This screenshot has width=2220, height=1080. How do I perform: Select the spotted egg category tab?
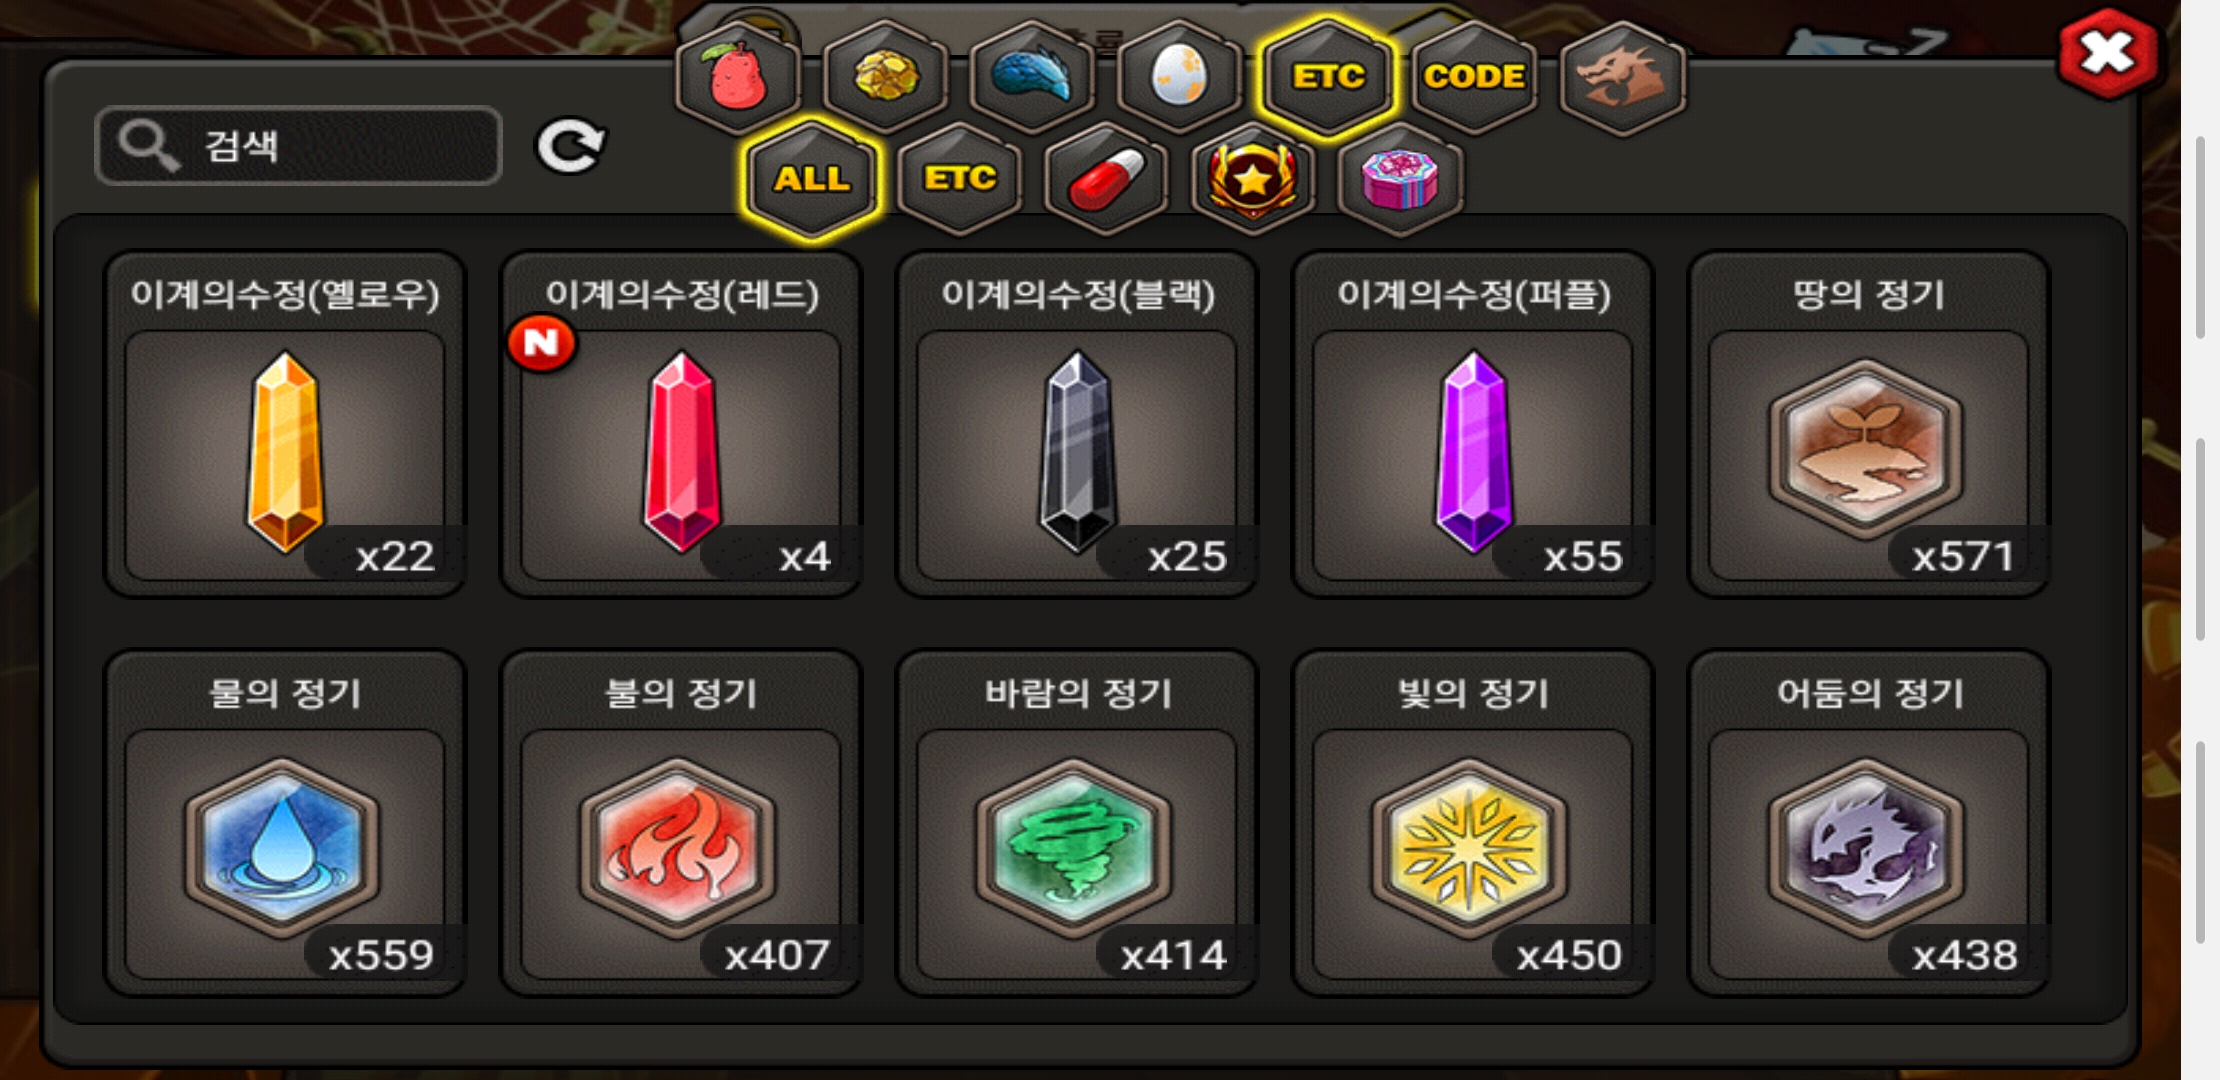pyautogui.click(x=1180, y=77)
